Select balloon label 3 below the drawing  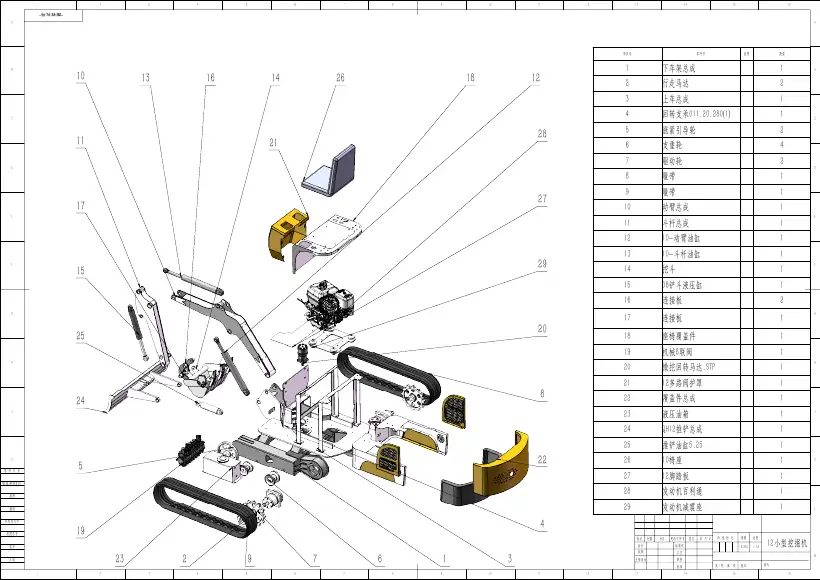(x=510, y=559)
